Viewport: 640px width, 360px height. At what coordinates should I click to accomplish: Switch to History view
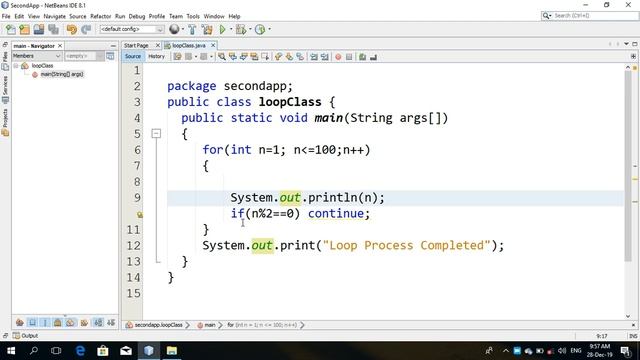(156, 56)
